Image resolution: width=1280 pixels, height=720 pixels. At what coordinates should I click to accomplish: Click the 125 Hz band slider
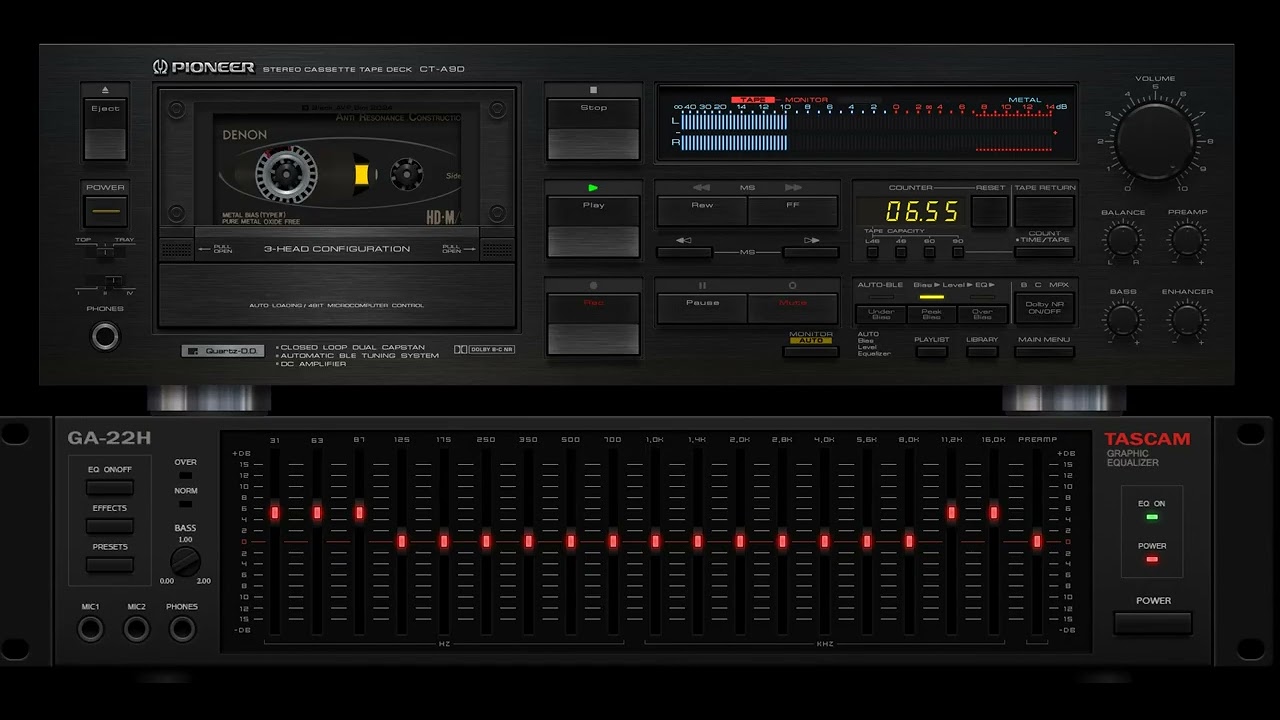[402, 541]
